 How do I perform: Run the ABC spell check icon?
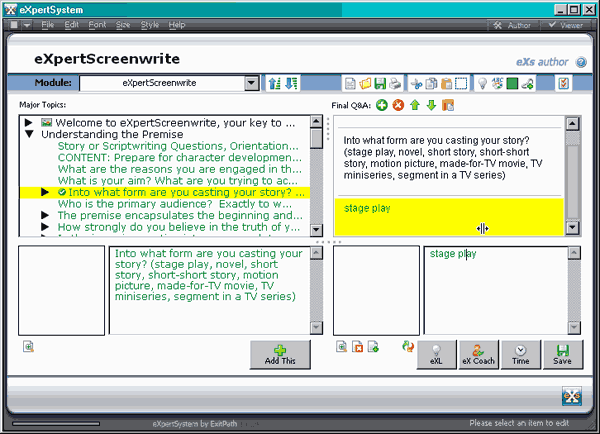pos(497,83)
